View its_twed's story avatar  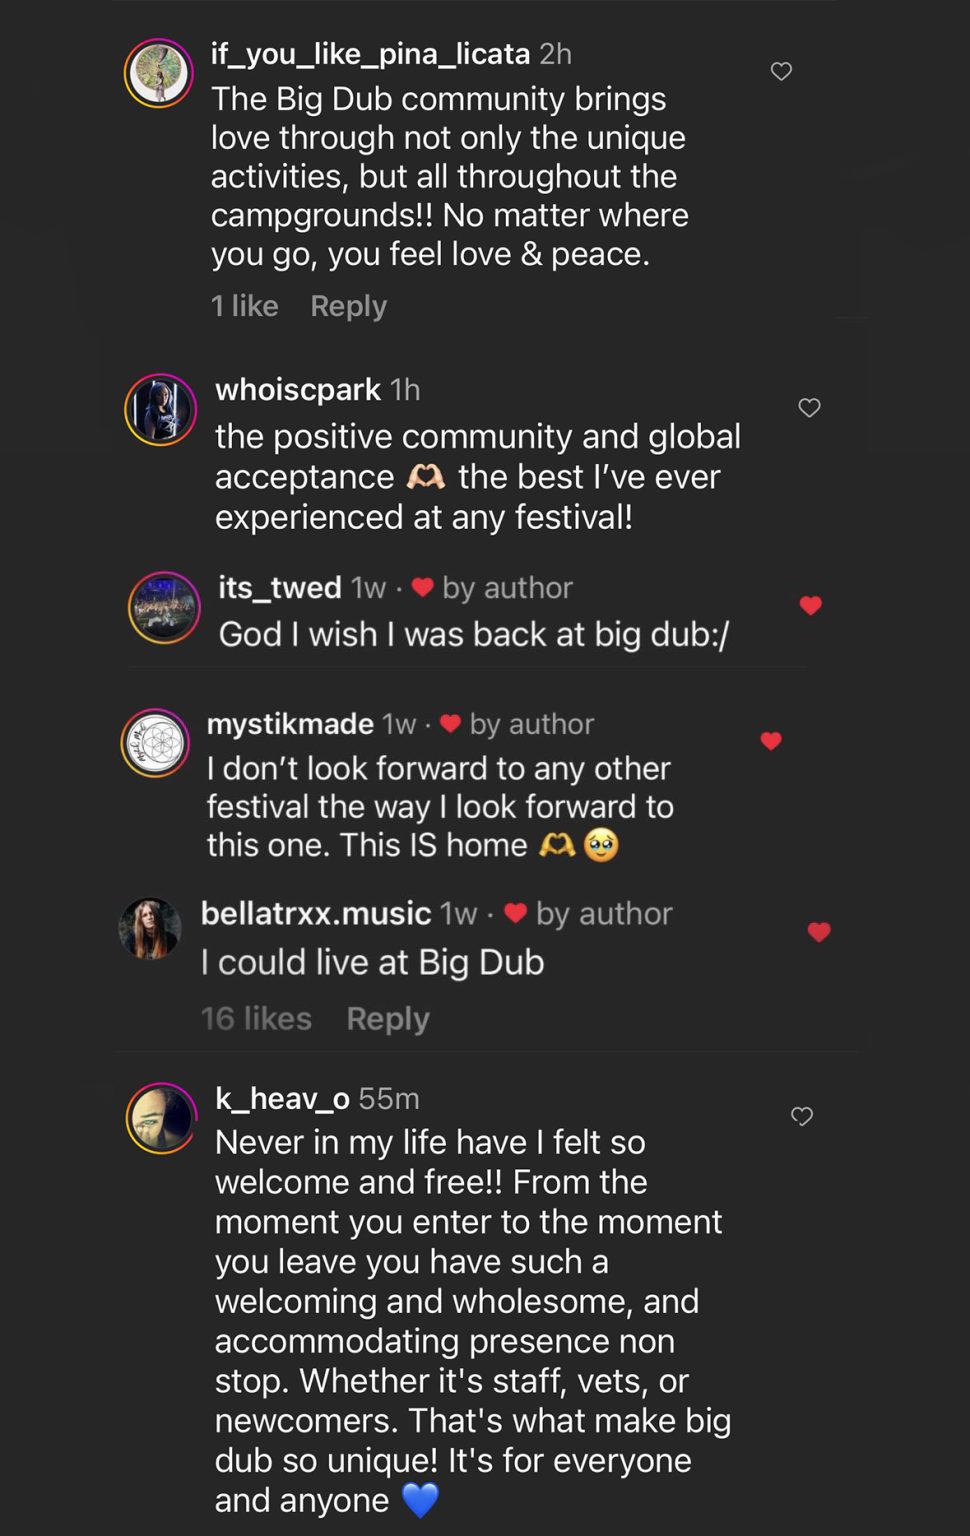tap(165, 607)
